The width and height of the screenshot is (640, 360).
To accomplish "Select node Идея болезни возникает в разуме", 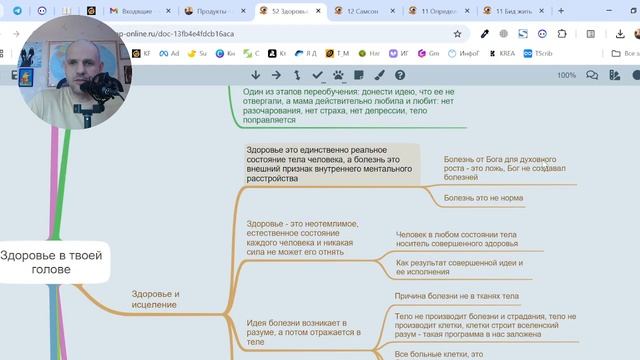I will (x=303, y=332).
